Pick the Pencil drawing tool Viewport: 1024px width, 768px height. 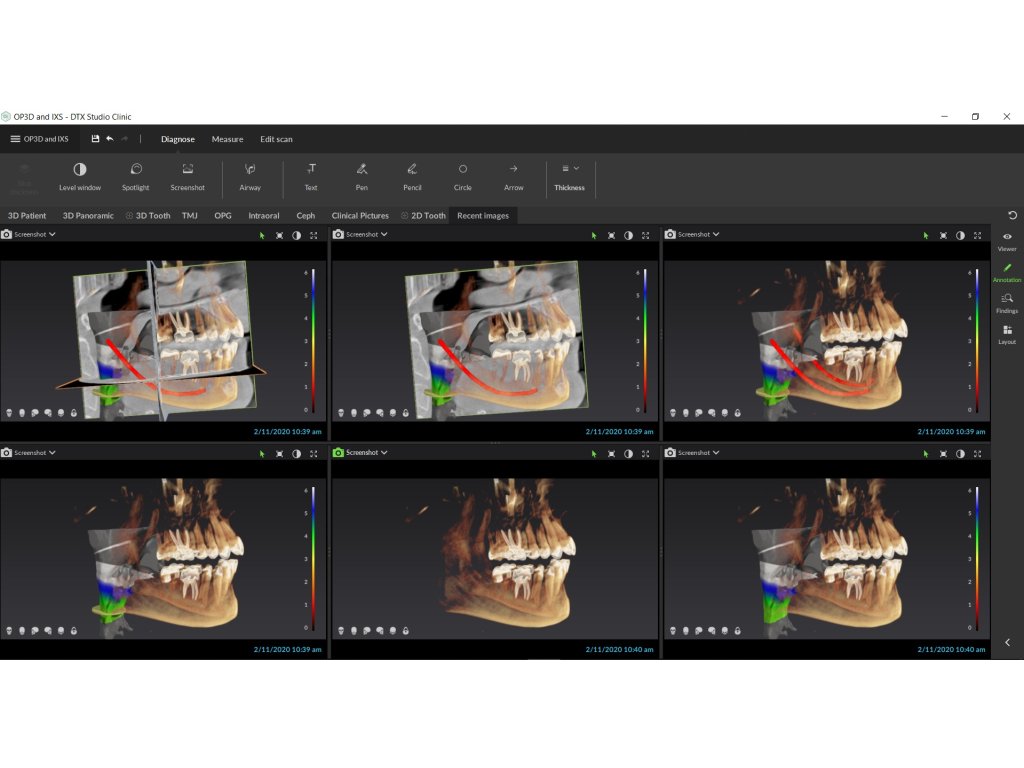tap(411, 176)
